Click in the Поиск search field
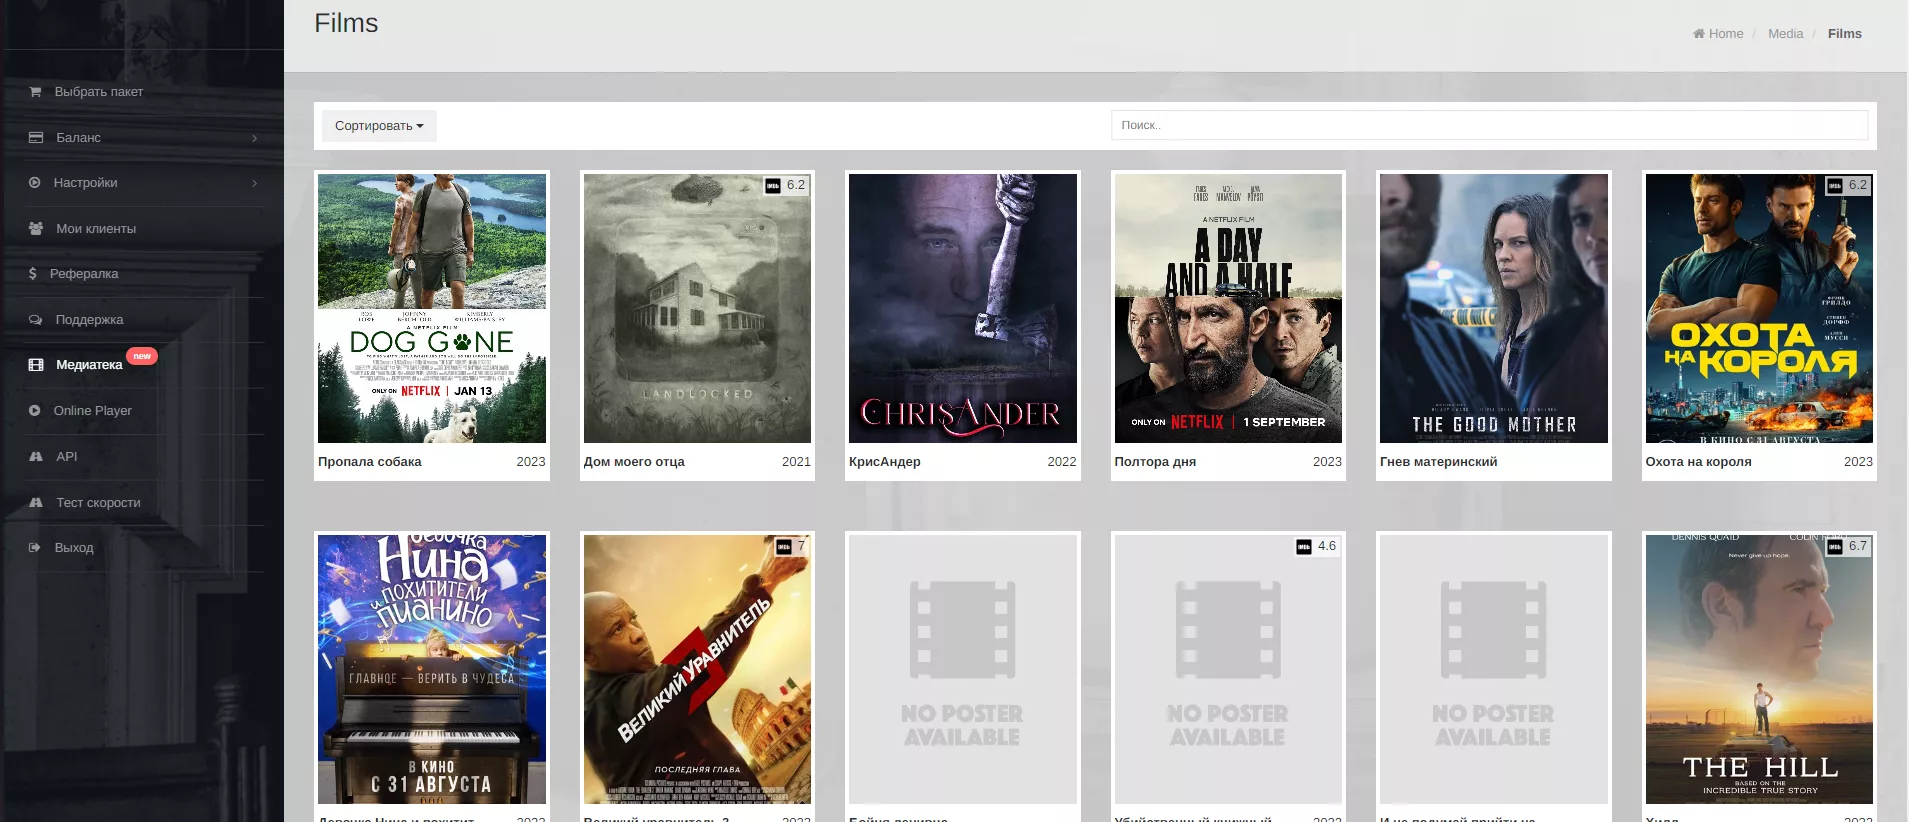 (x=1489, y=126)
